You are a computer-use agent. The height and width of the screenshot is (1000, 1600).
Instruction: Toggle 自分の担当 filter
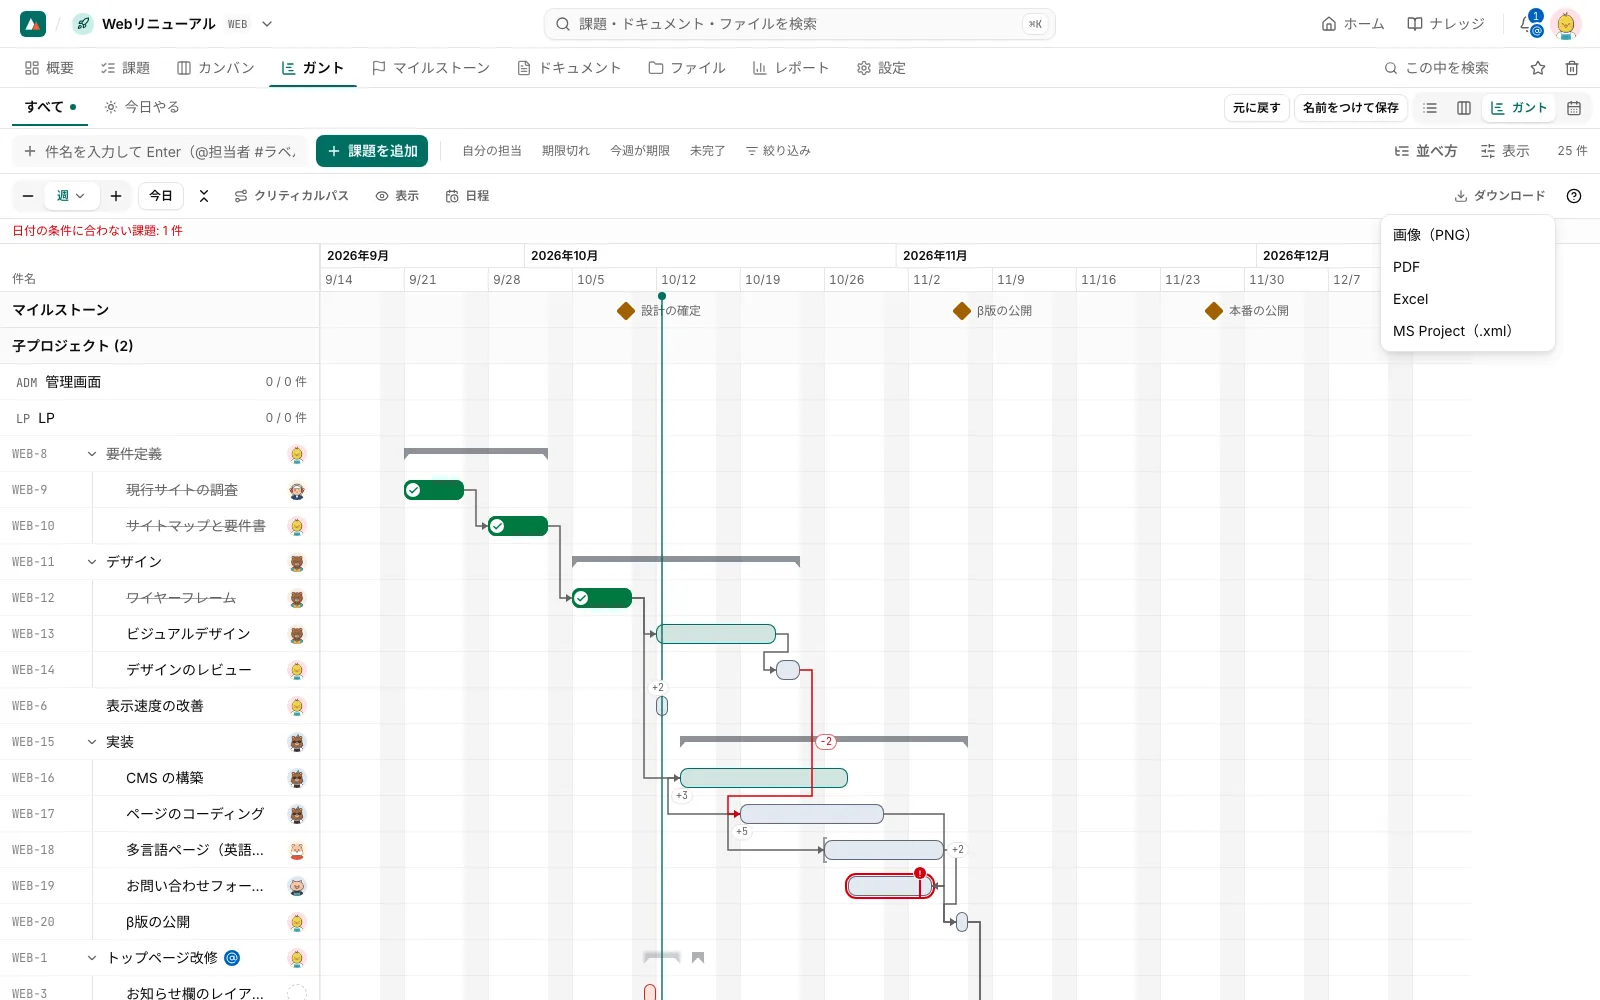[x=492, y=151]
